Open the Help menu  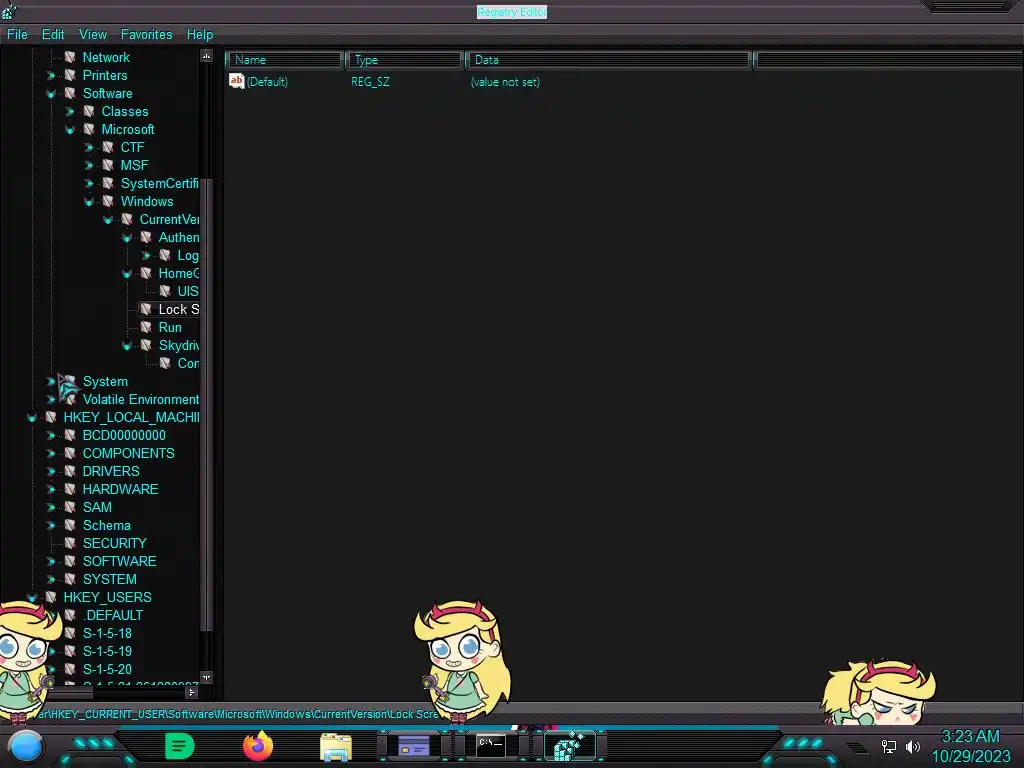coord(200,35)
